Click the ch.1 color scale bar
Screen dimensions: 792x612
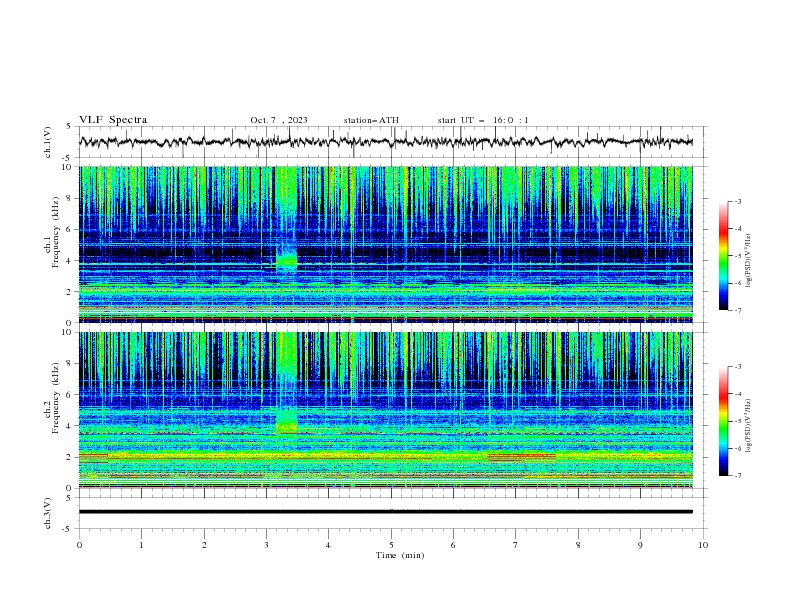coord(723,256)
